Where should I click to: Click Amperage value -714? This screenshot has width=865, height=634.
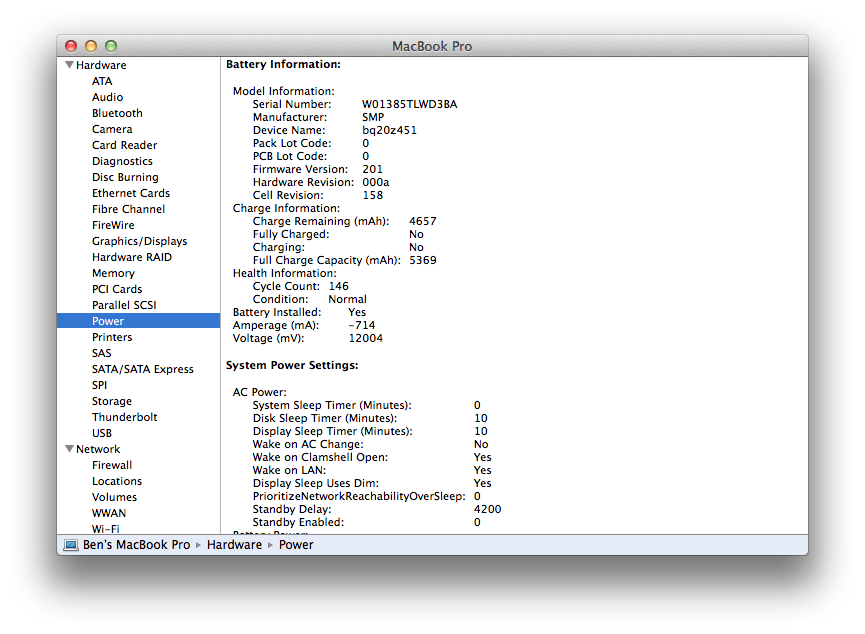[x=362, y=326]
